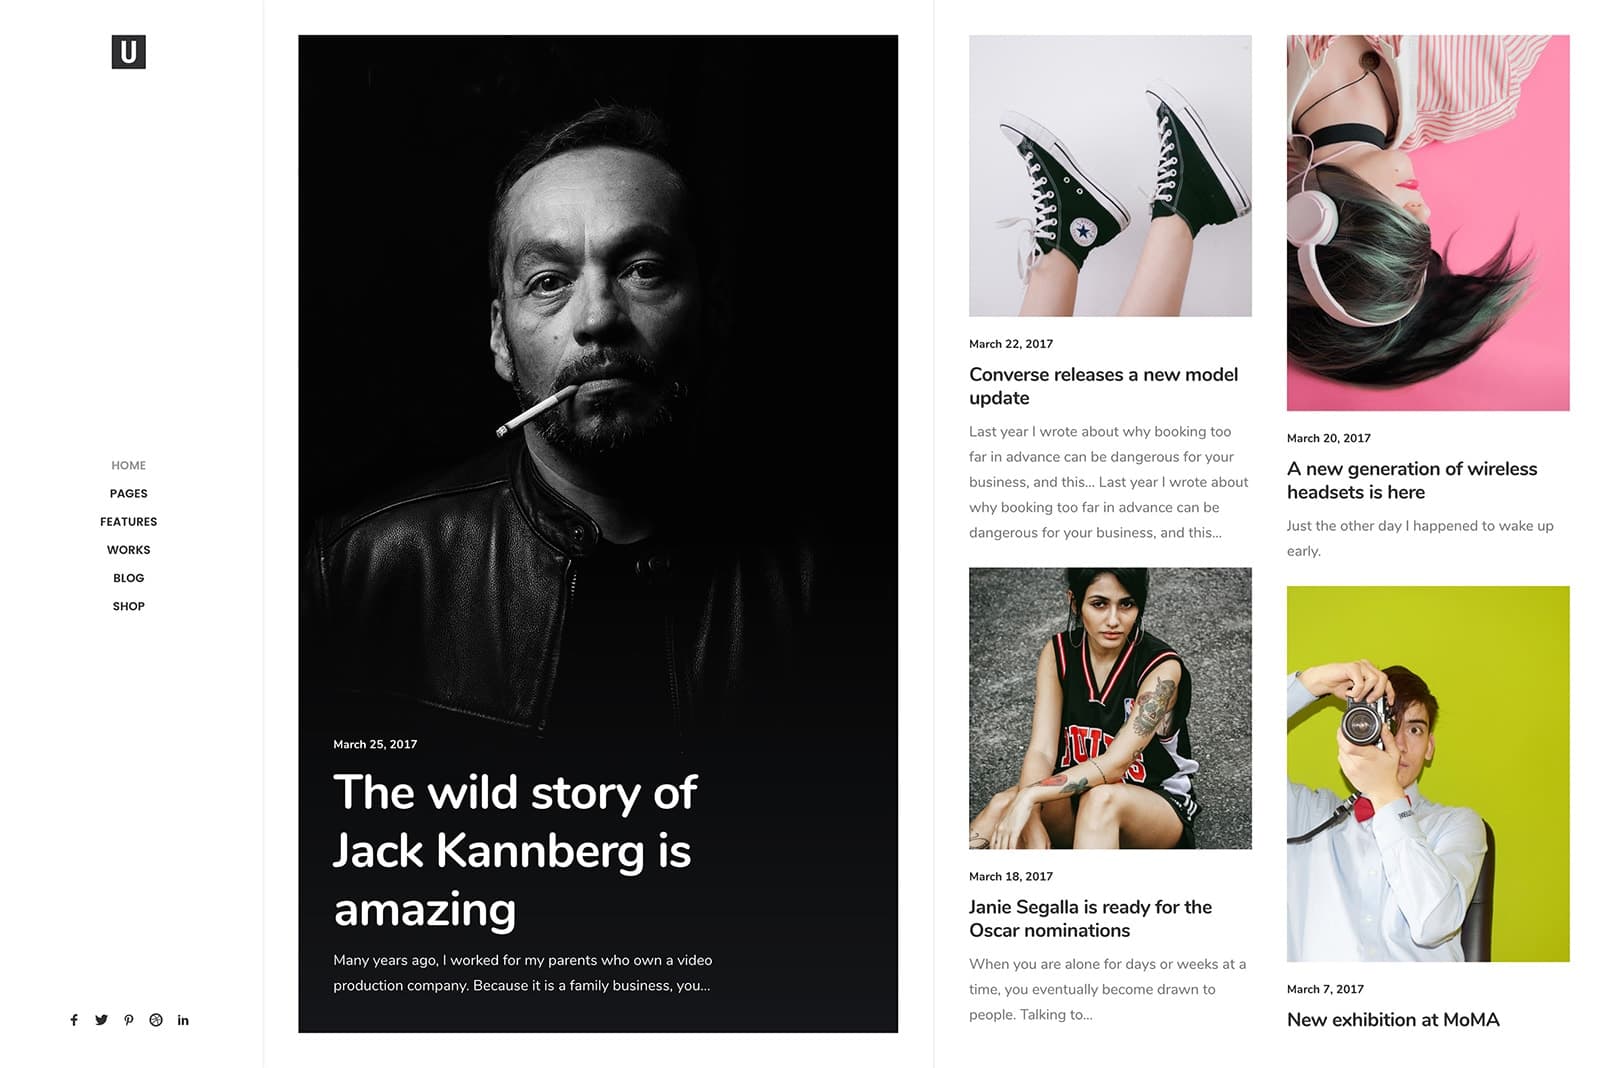Open the Twitter social icon
The height and width of the screenshot is (1068, 1600).
(x=101, y=1020)
